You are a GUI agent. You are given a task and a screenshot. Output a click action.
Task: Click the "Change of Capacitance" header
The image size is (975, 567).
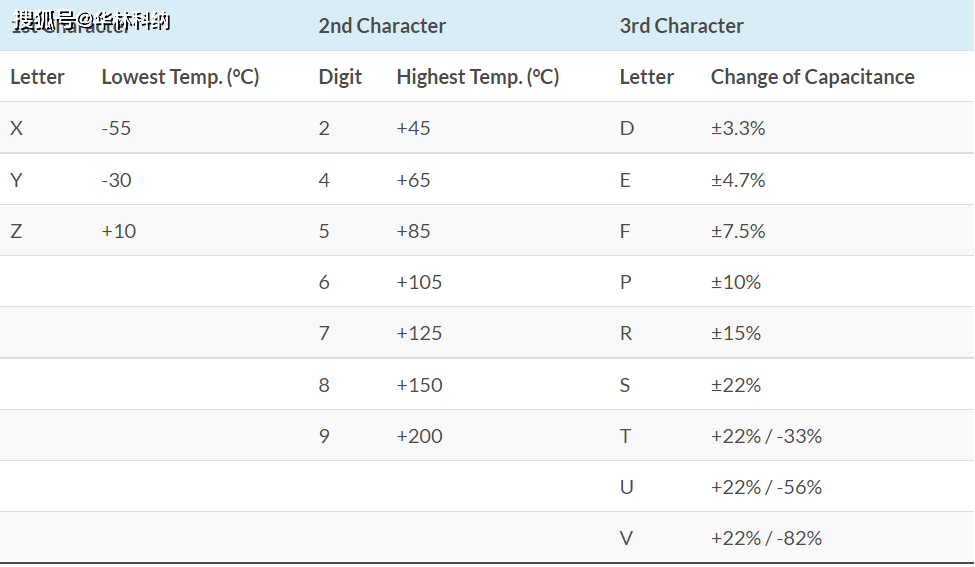[x=812, y=77]
